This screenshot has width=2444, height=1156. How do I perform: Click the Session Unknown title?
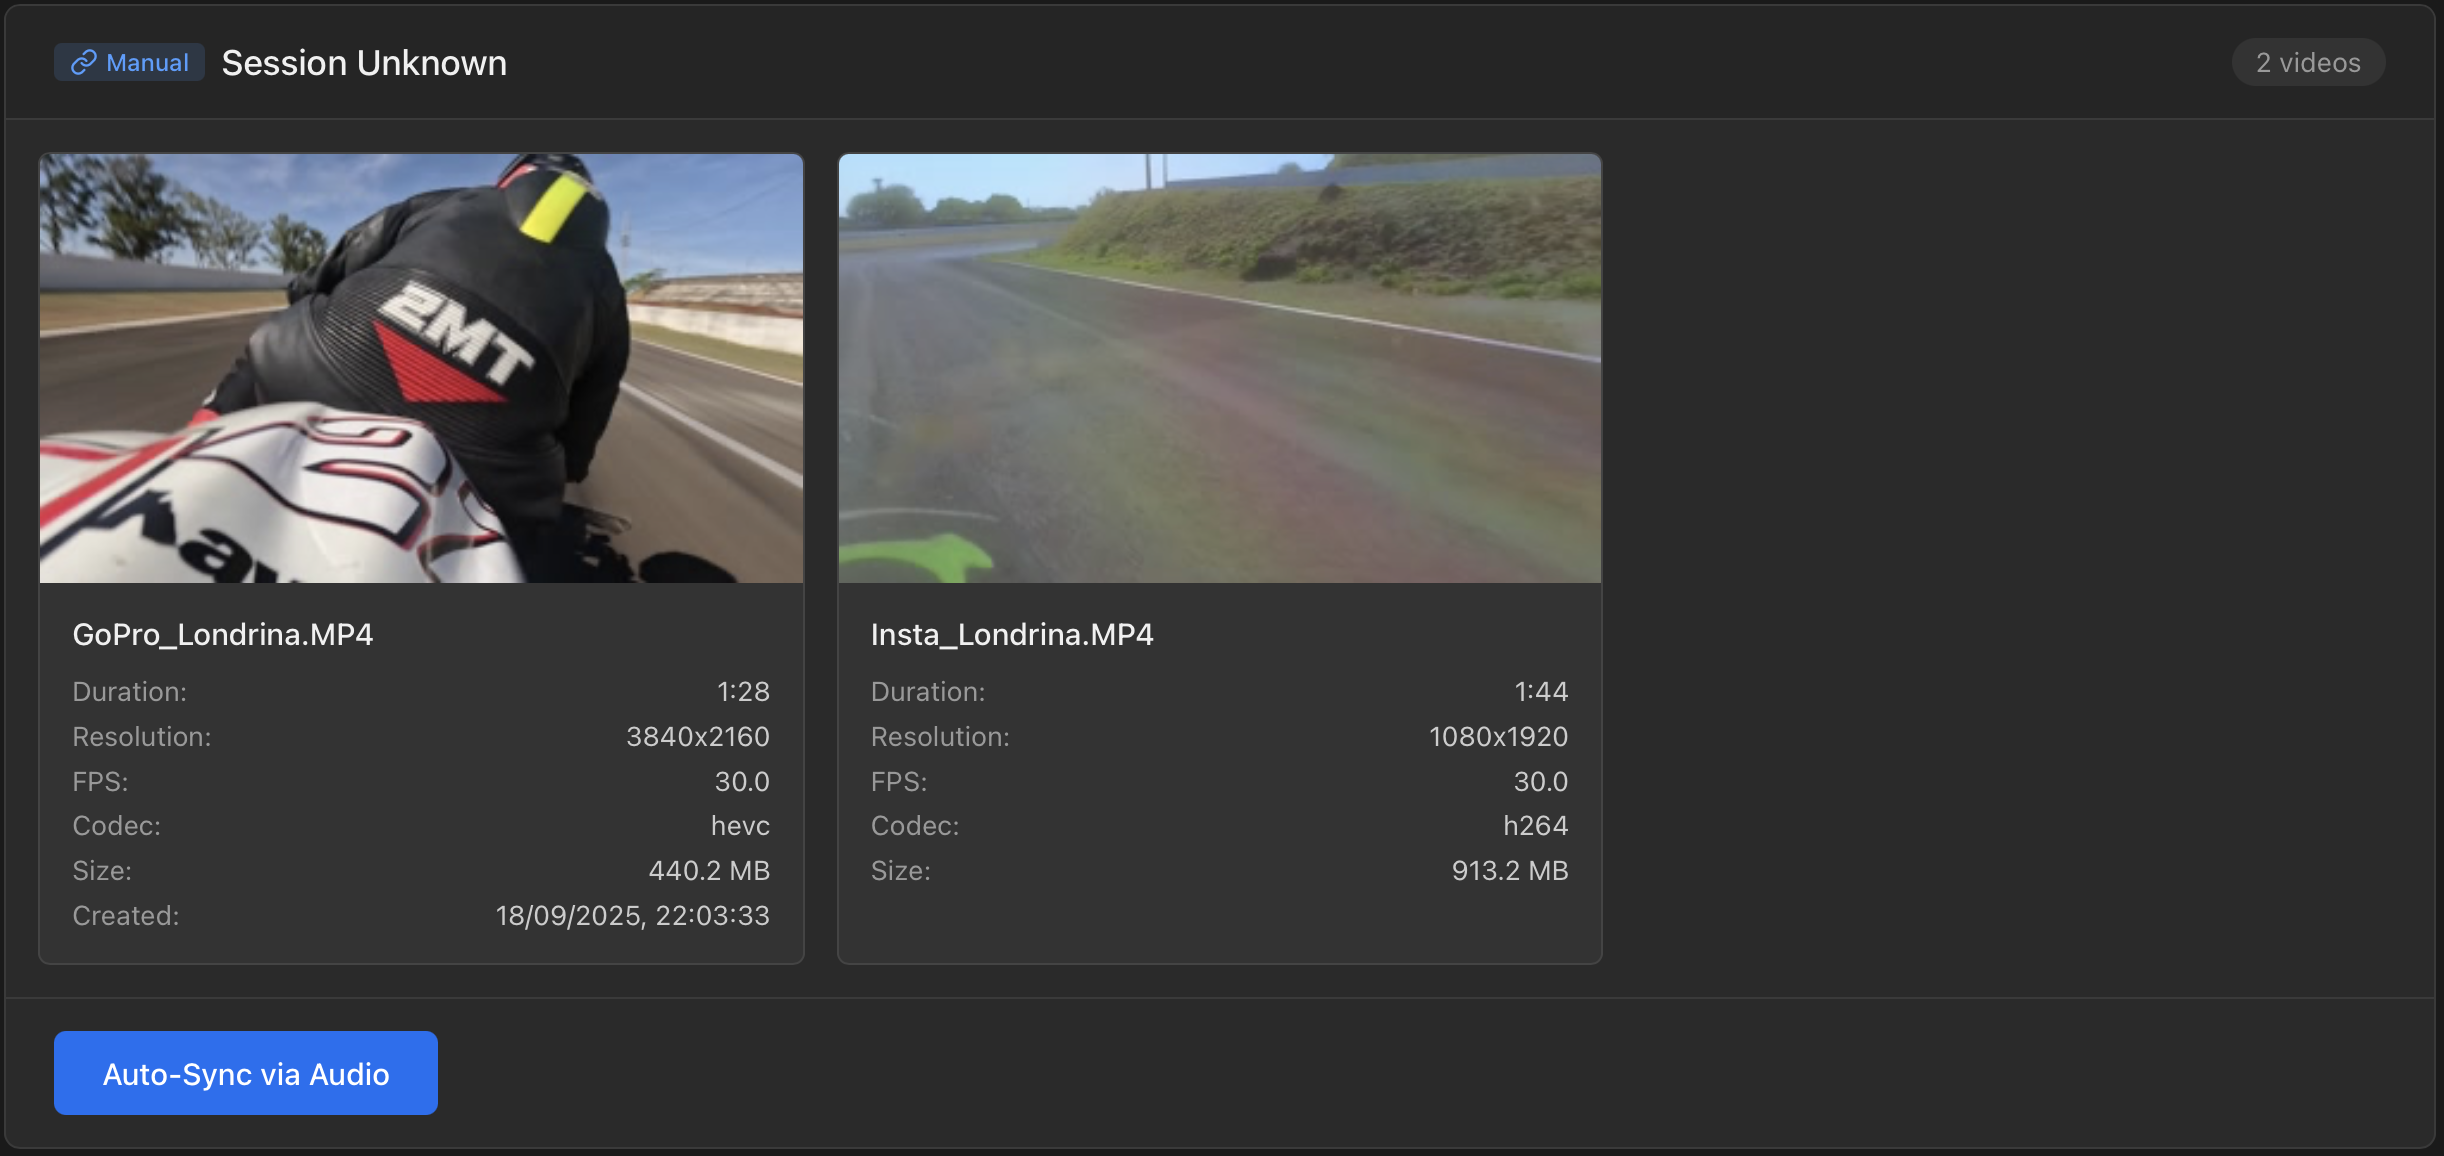tap(364, 62)
